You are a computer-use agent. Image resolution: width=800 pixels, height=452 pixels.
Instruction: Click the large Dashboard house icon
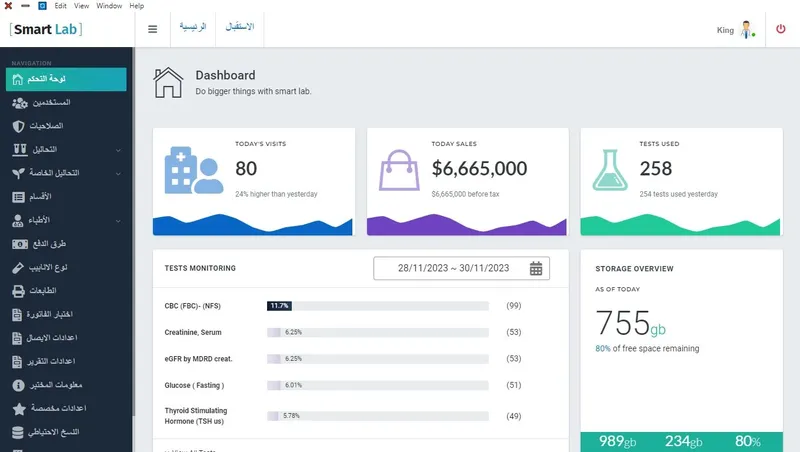[x=168, y=83]
